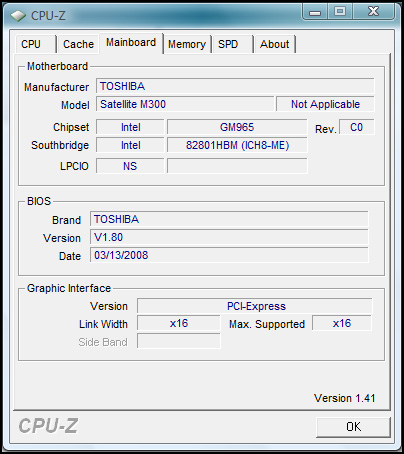Click the Max. Supported label
The width and height of the screenshot is (404, 454).
pyautogui.click(x=267, y=324)
